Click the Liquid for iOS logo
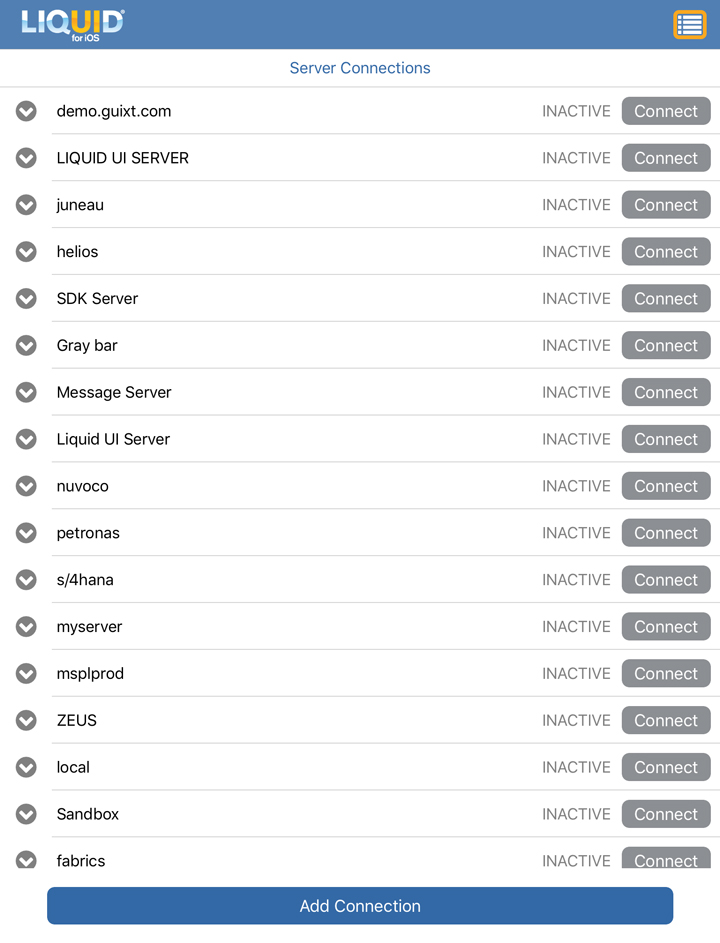This screenshot has width=720, height=943. (72, 25)
